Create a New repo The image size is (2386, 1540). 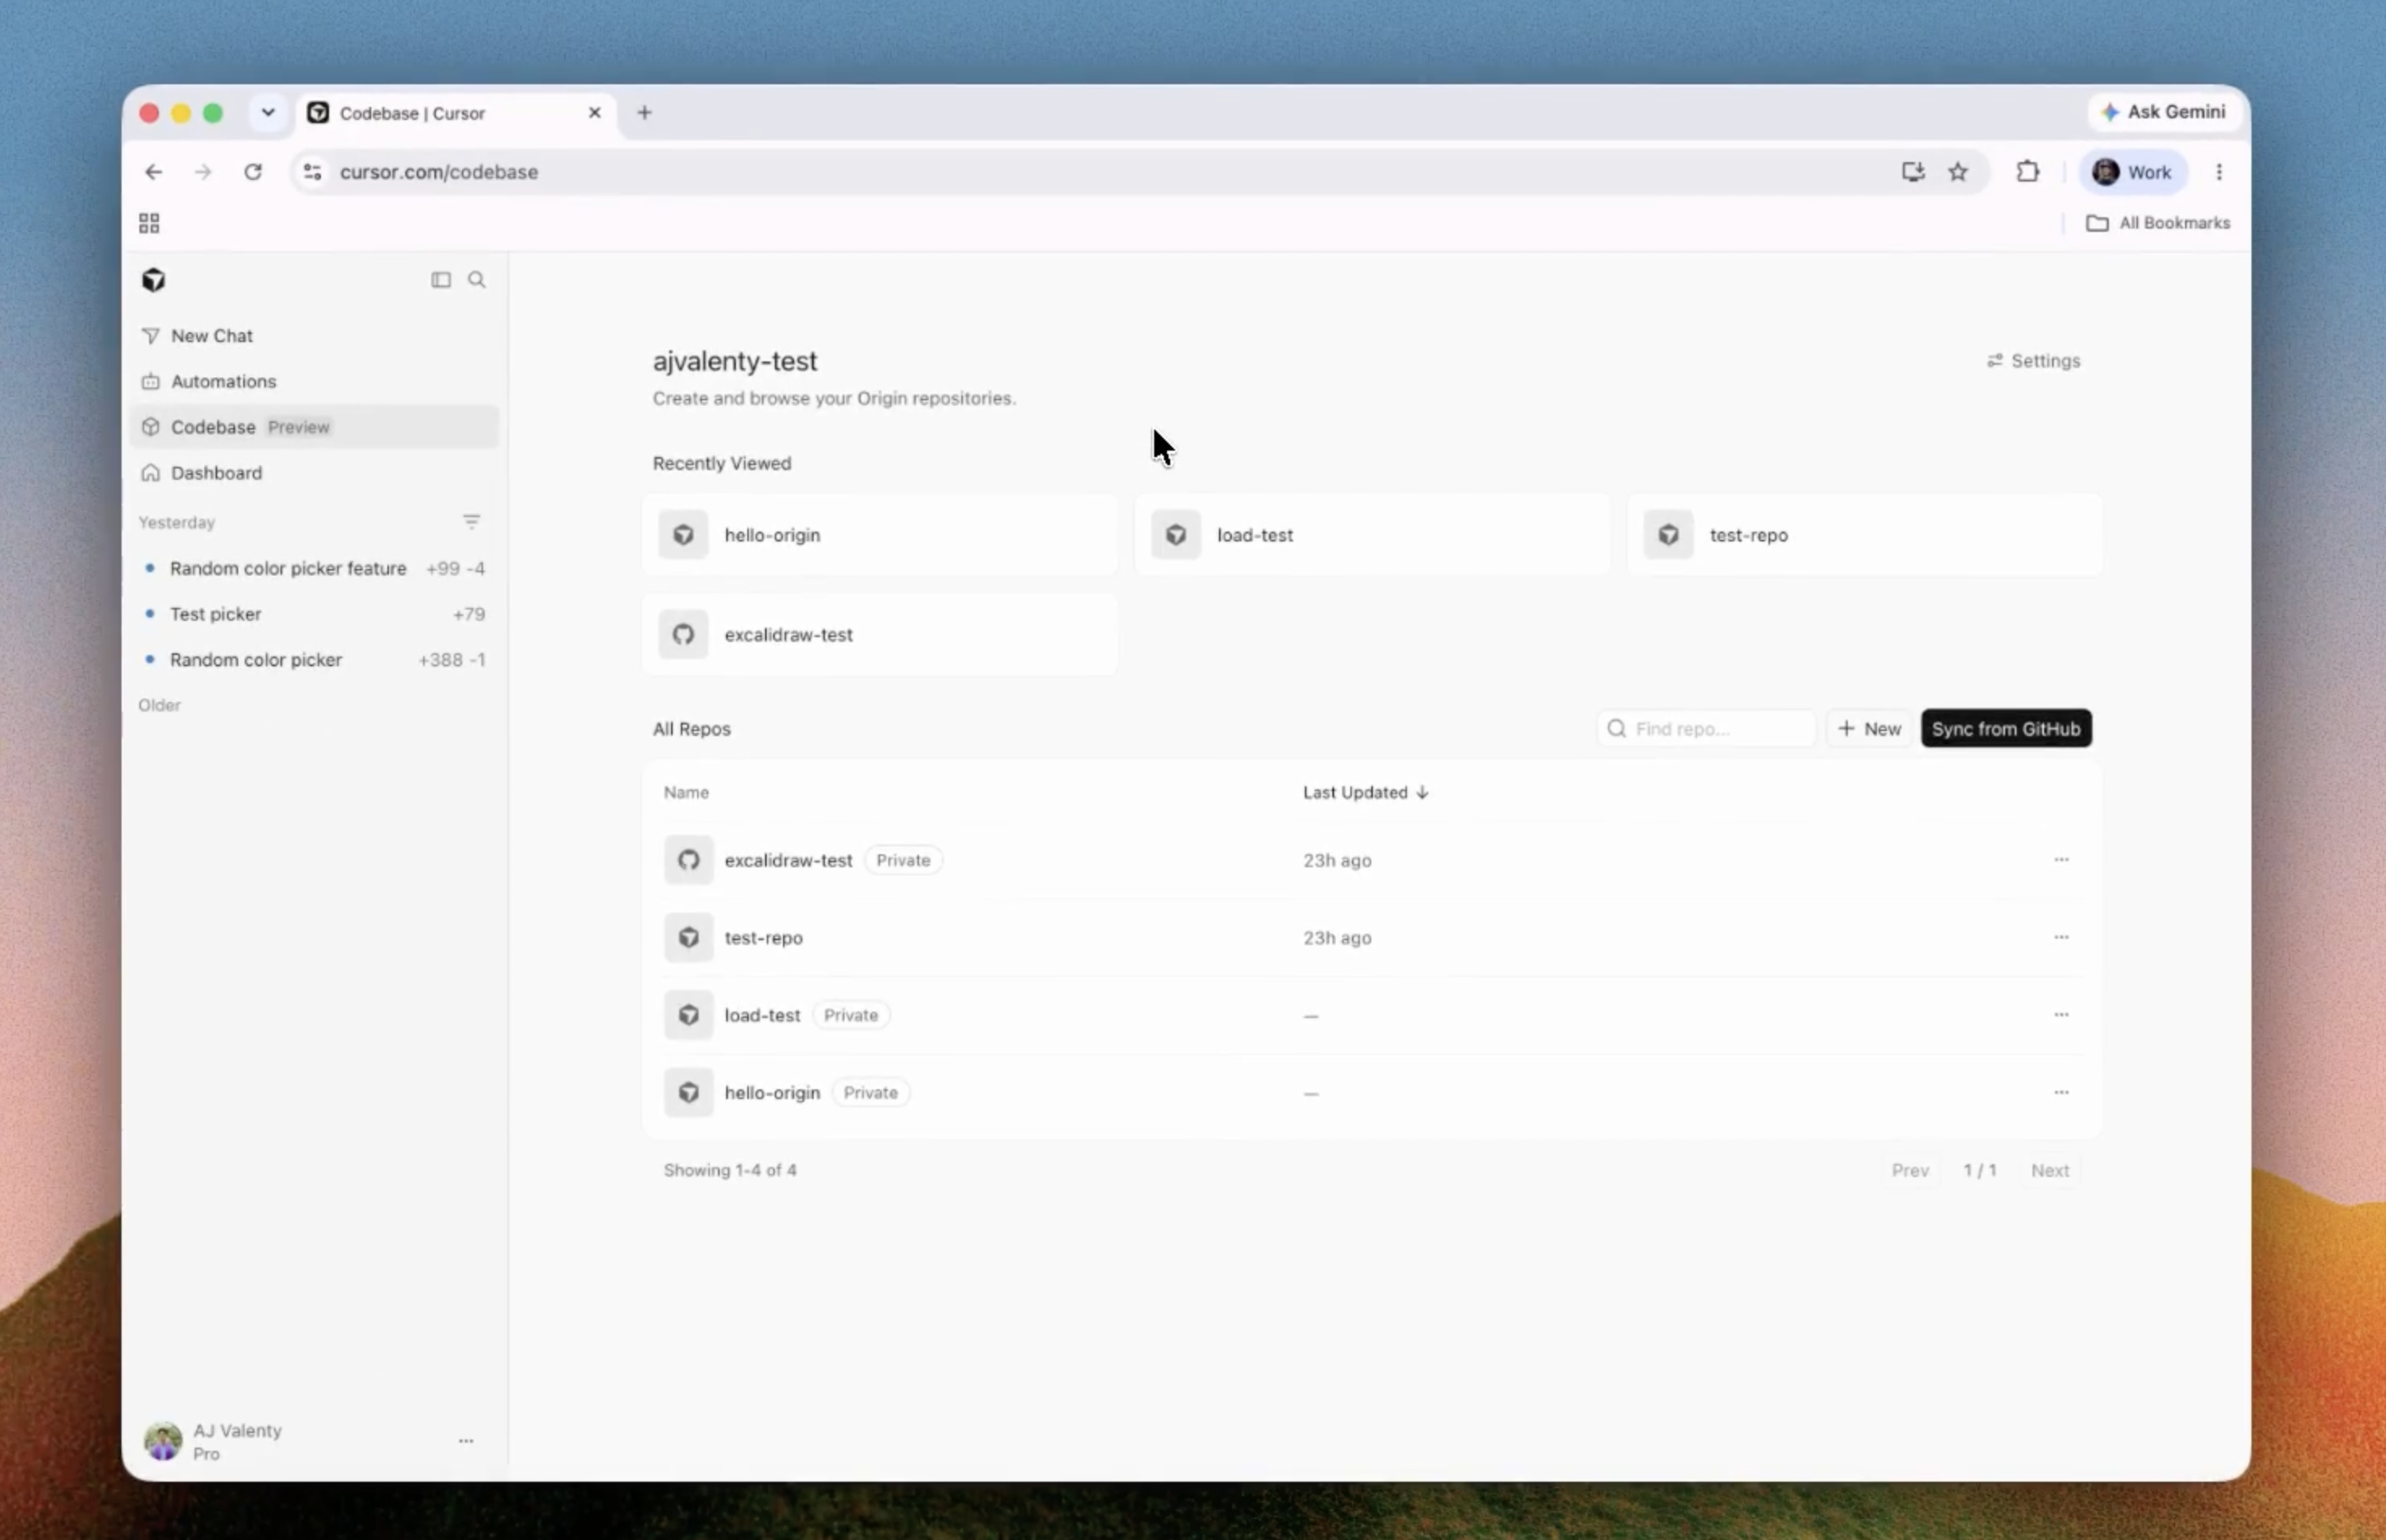[x=1869, y=729]
